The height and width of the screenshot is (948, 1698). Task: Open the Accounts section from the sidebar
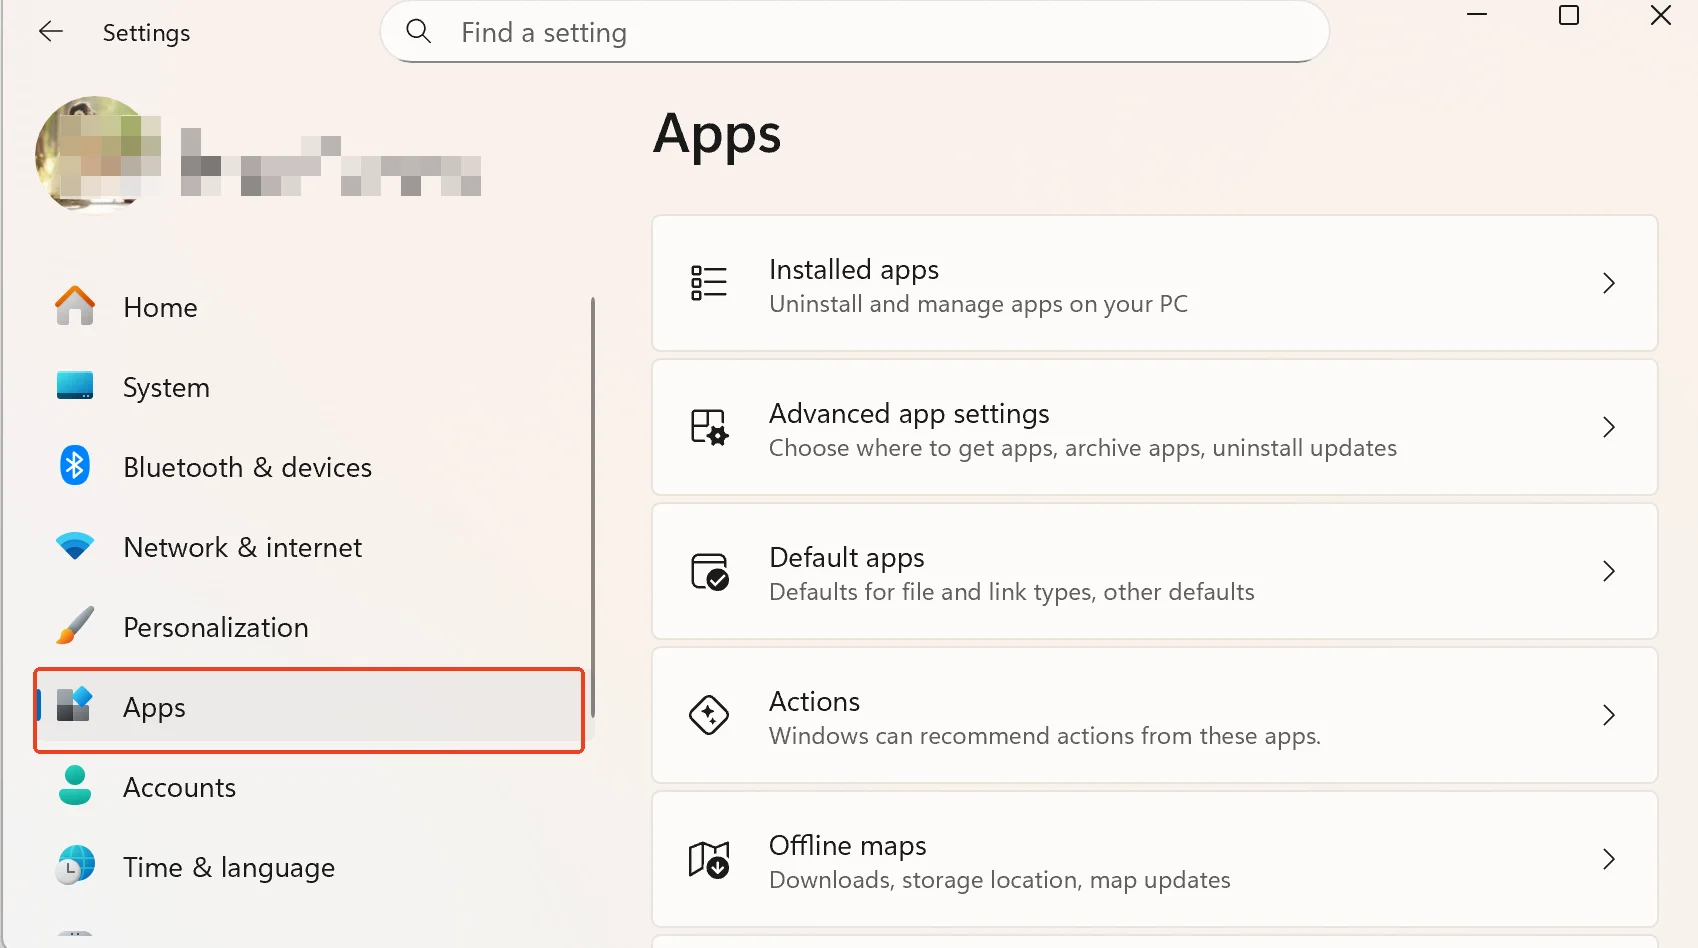[x=179, y=786]
